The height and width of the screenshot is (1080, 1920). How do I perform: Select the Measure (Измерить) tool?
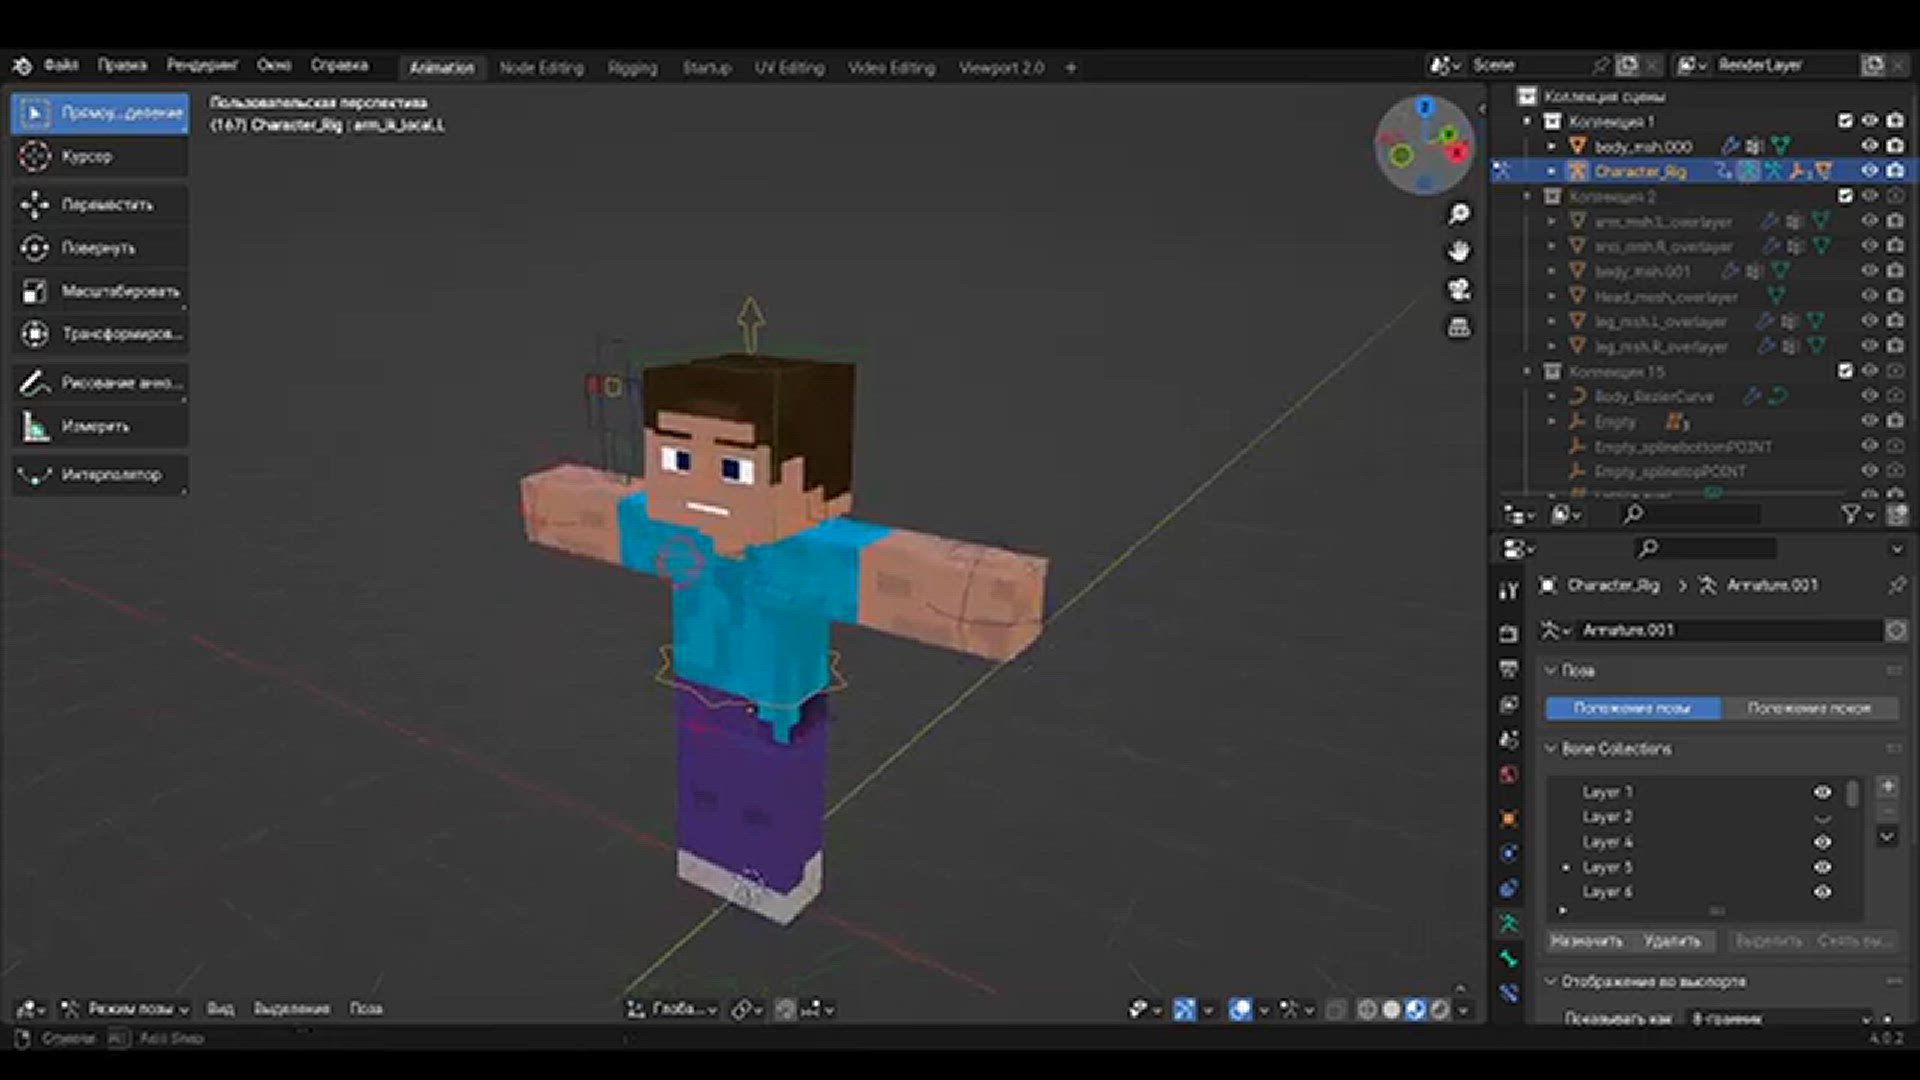(x=100, y=426)
